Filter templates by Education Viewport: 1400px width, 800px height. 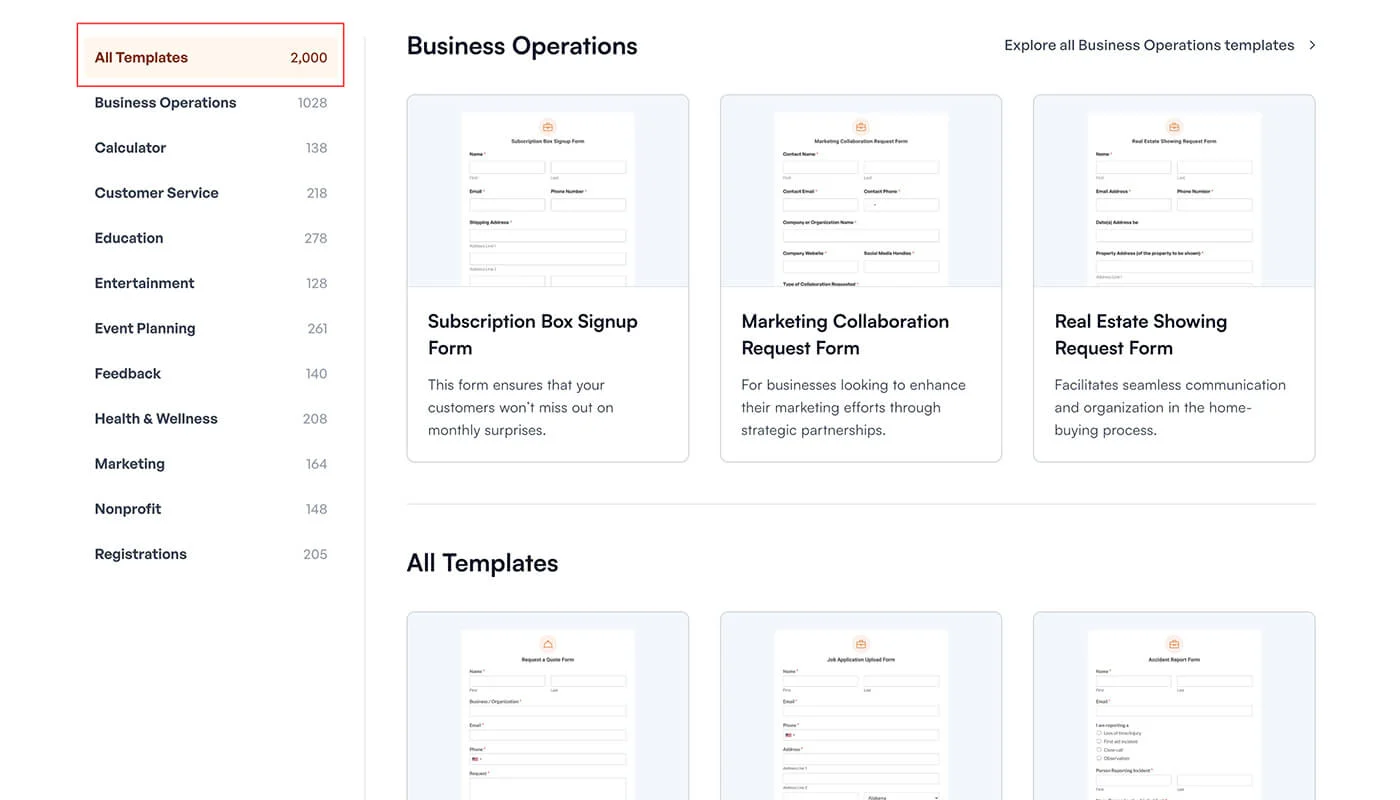click(129, 238)
